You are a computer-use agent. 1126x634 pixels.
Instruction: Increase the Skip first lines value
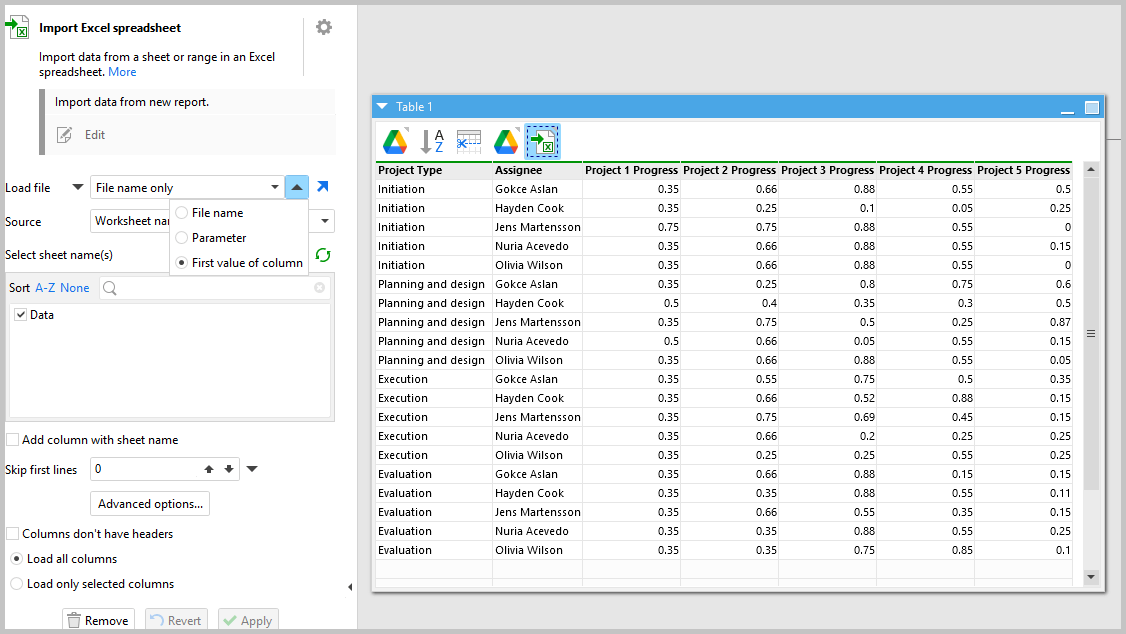tap(209, 469)
